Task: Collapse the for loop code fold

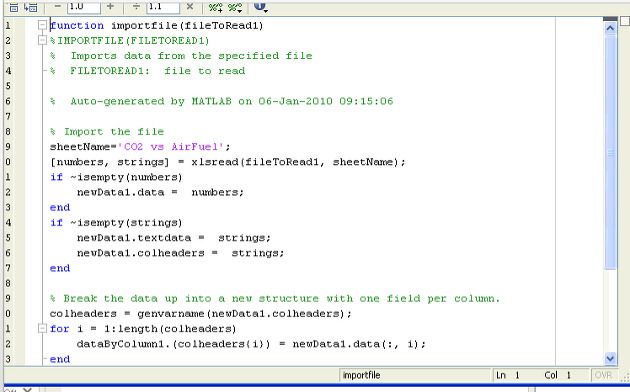Action: [x=42, y=329]
